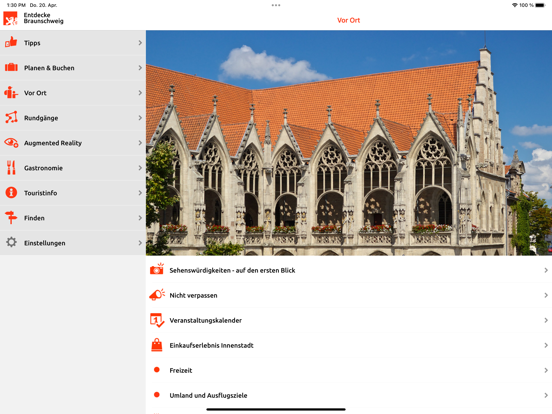The height and width of the screenshot is (414, 552).
Task: Expand the Touristinfo row chevron
Action: click(140, 193)
